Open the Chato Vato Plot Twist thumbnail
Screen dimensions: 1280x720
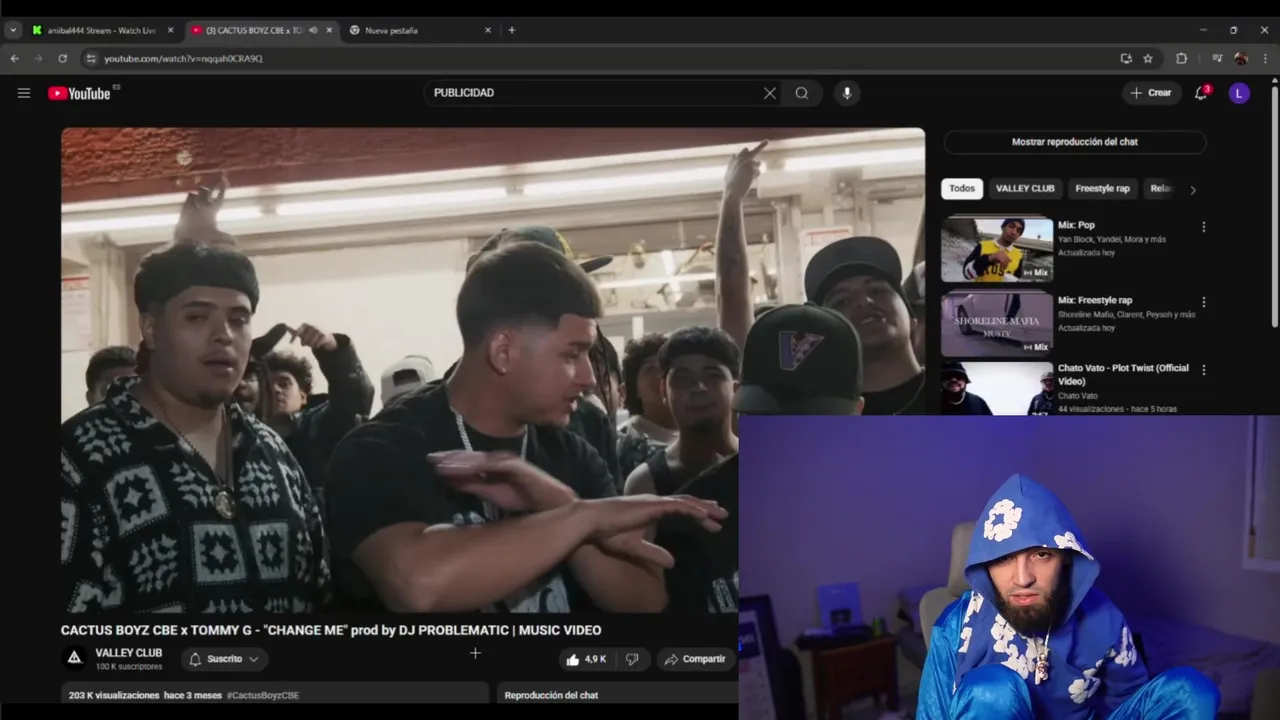tap(997, 389)
